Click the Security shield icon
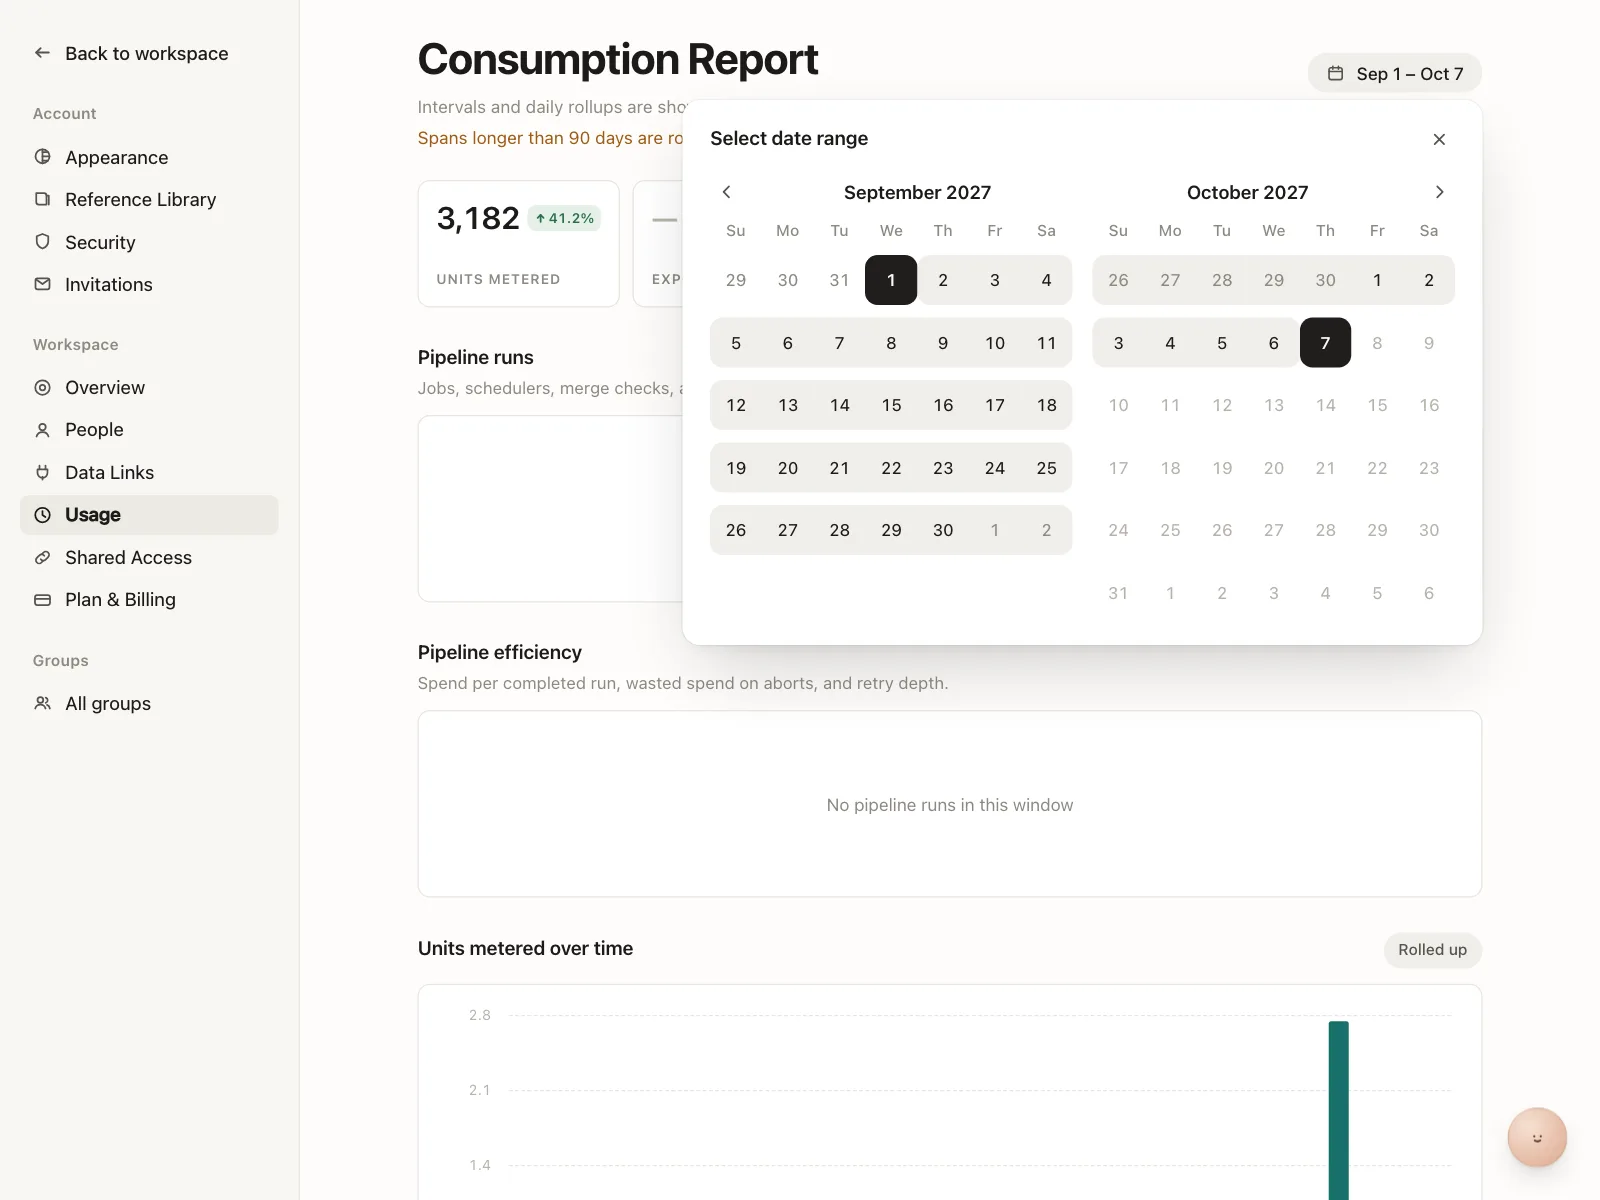Screen dimensions: 1600x1200 [42, 242]
